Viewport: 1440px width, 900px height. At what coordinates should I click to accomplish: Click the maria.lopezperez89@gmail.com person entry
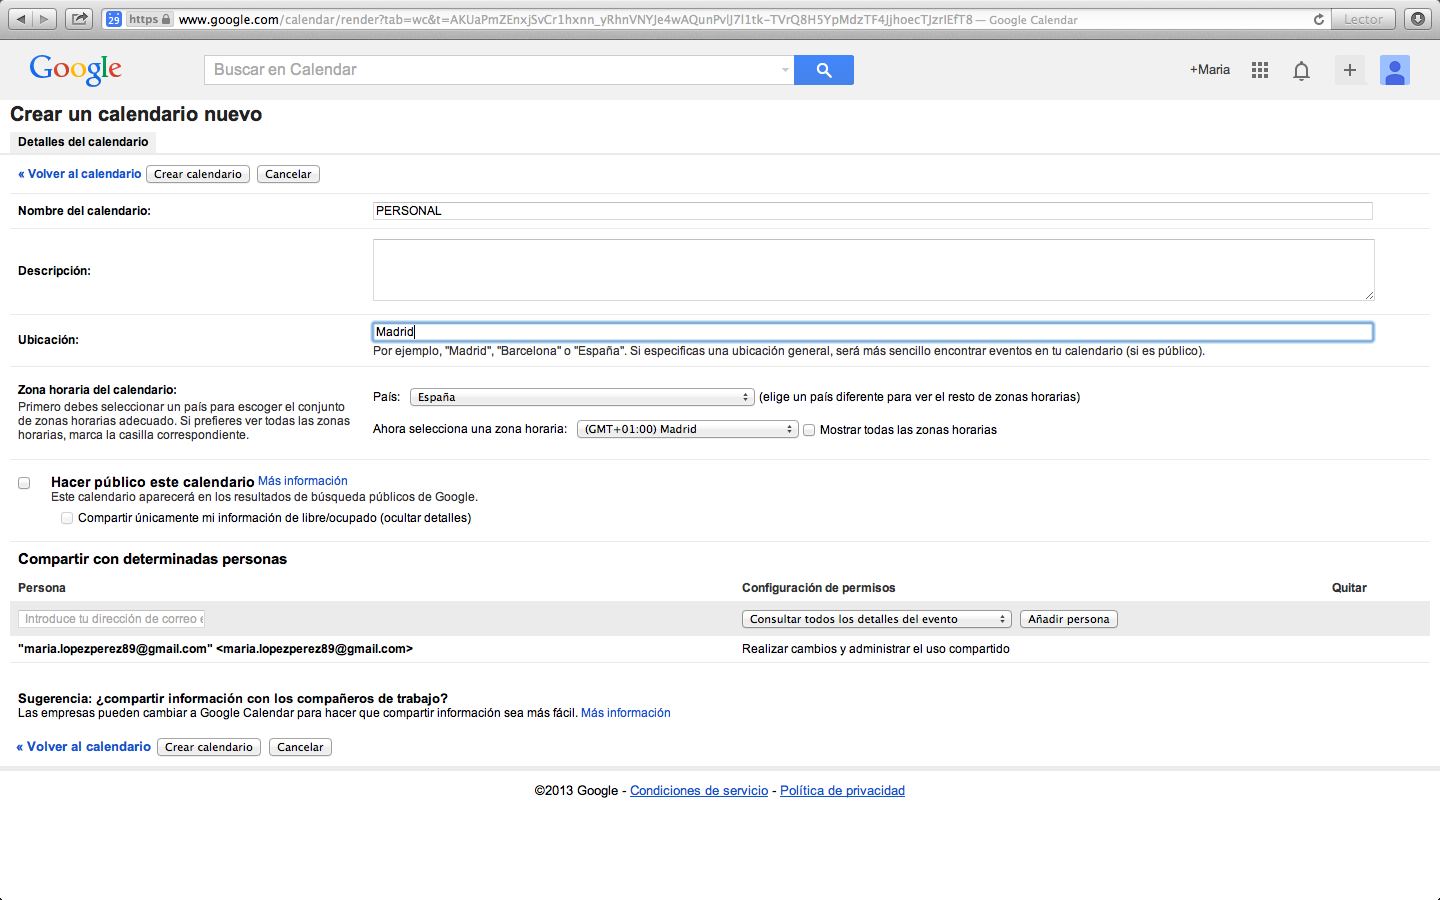click(x=215, y=649)
